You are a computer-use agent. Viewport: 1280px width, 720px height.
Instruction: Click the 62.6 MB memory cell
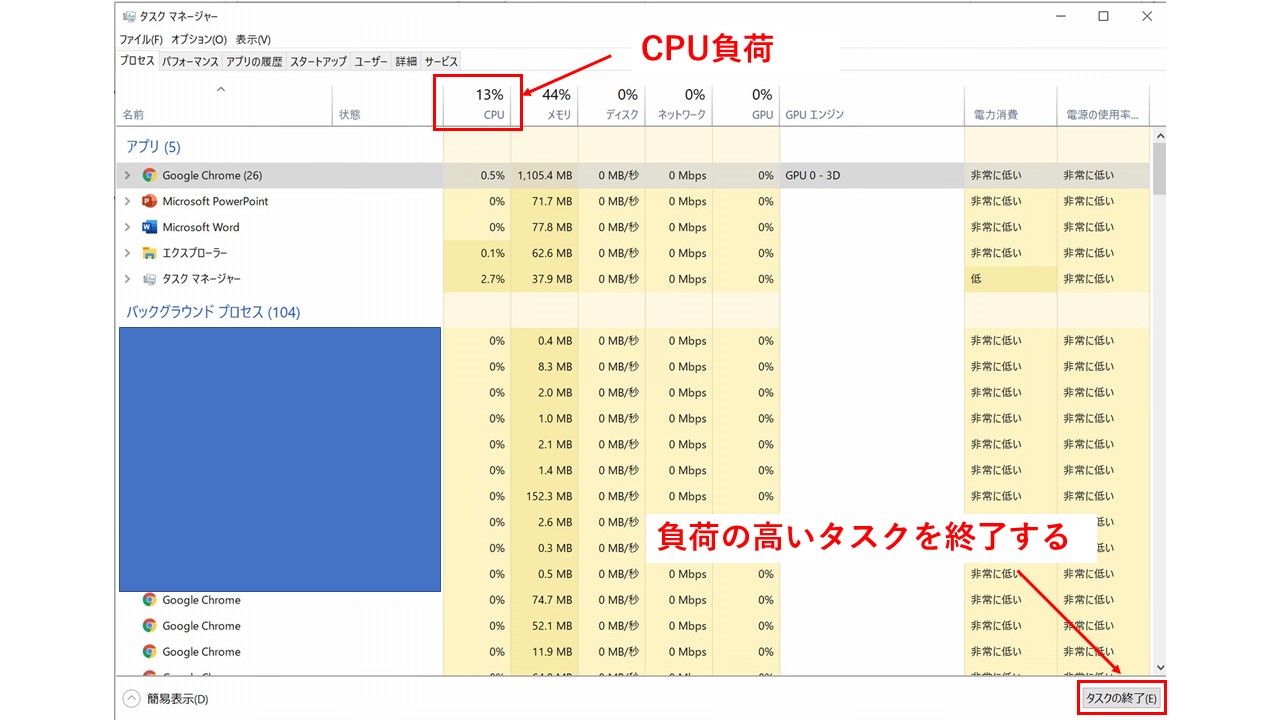pos(544,253)
